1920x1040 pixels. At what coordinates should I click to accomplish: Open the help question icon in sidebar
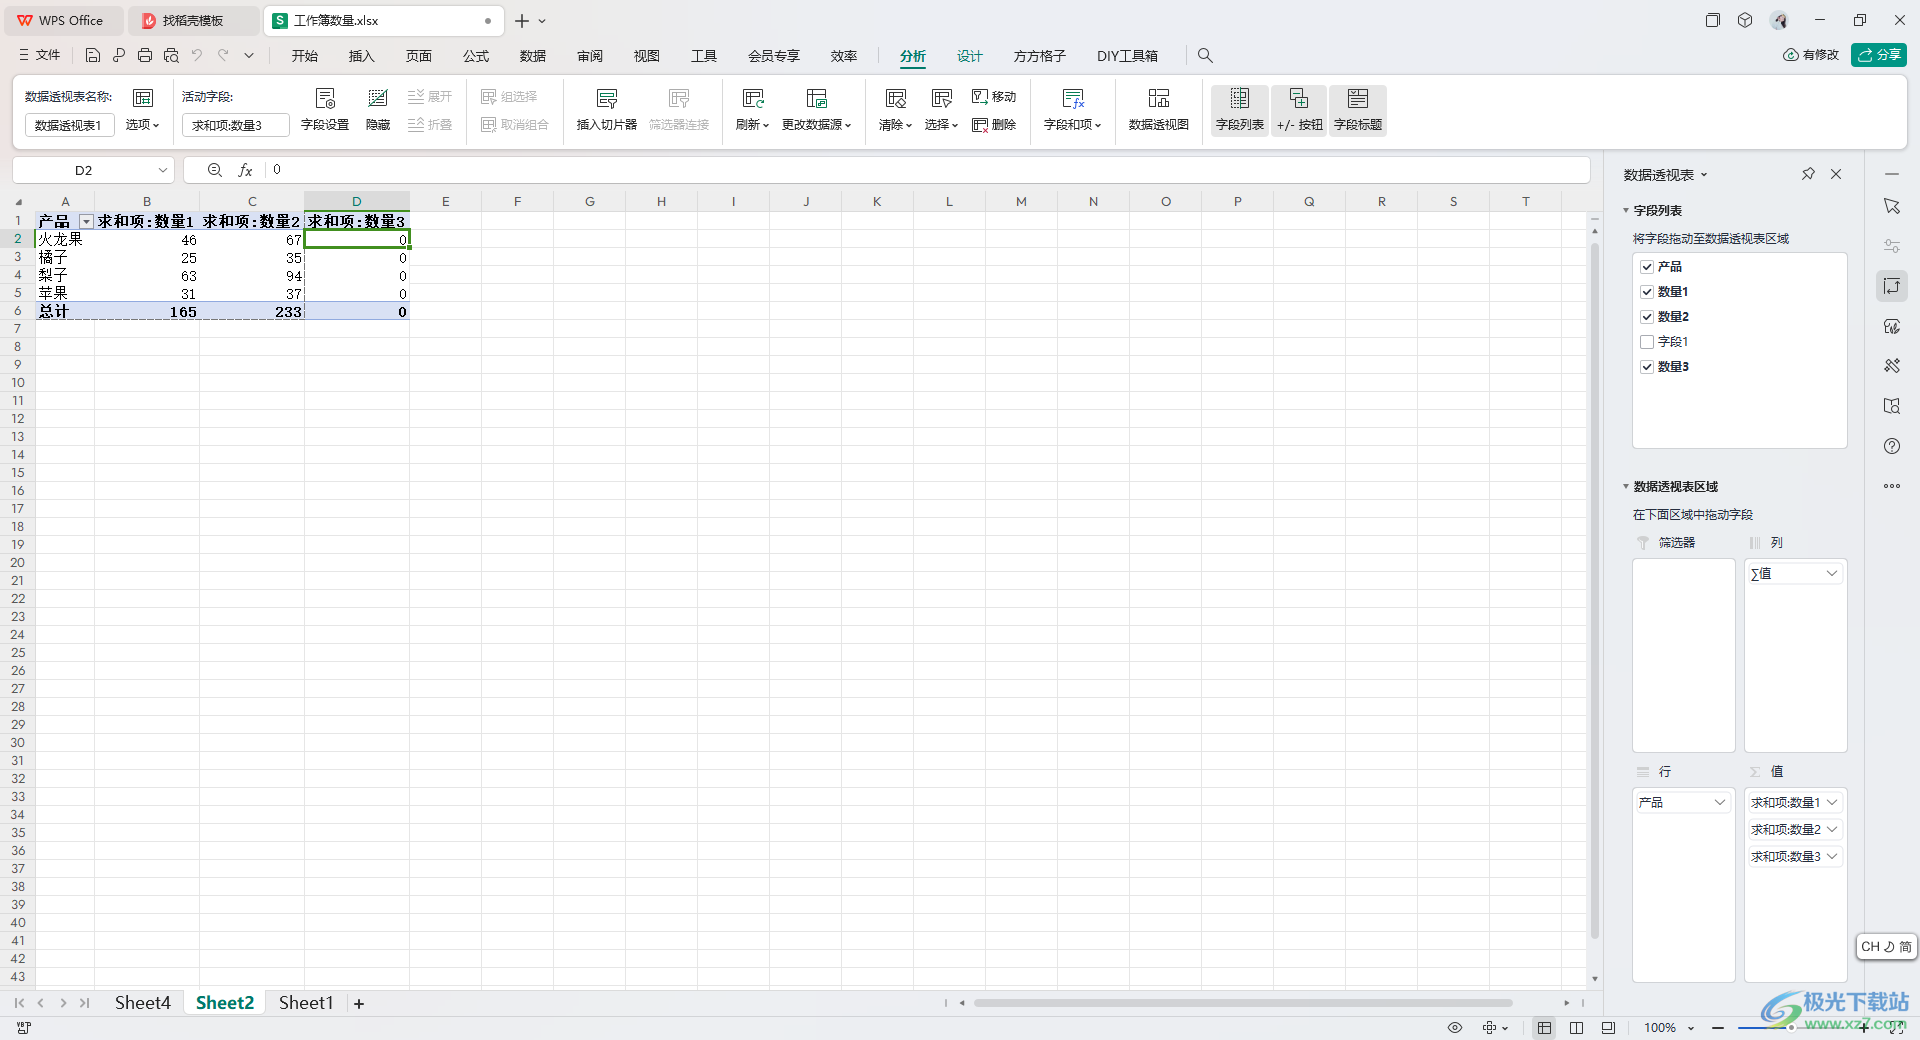coord(1892,446)
